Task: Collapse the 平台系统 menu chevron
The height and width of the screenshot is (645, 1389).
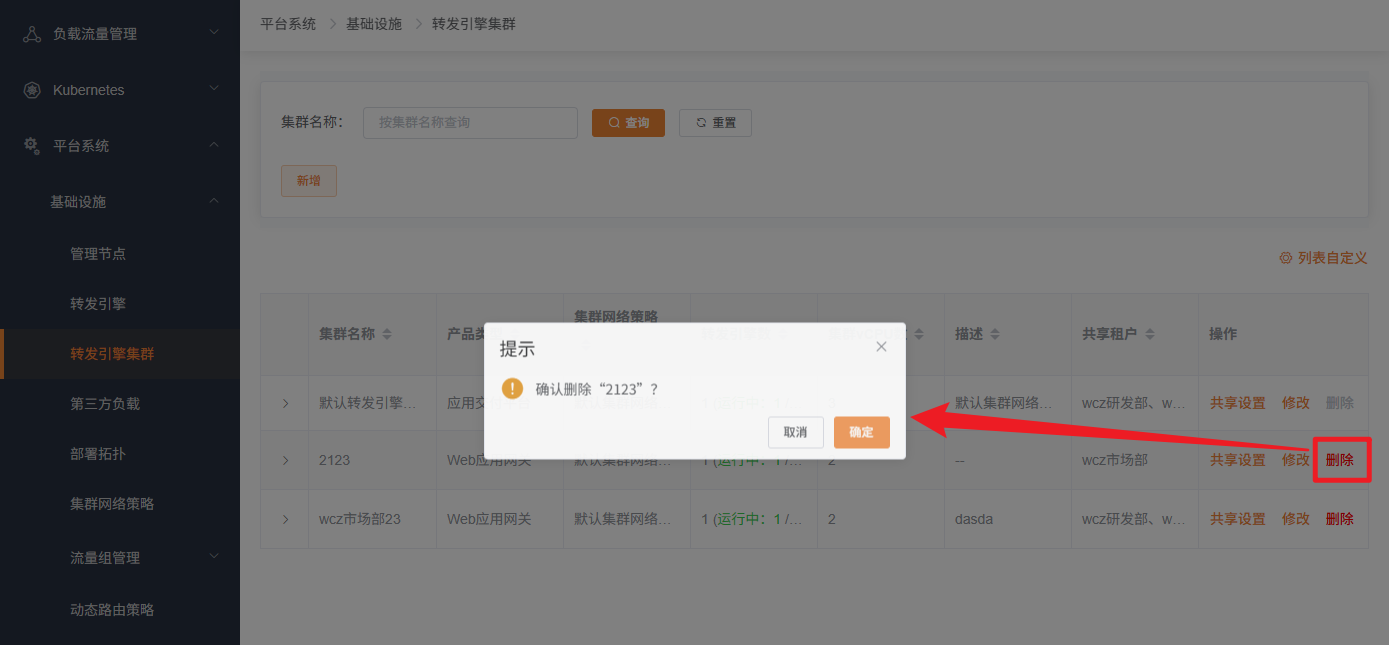Action: [x=214, y=145]
